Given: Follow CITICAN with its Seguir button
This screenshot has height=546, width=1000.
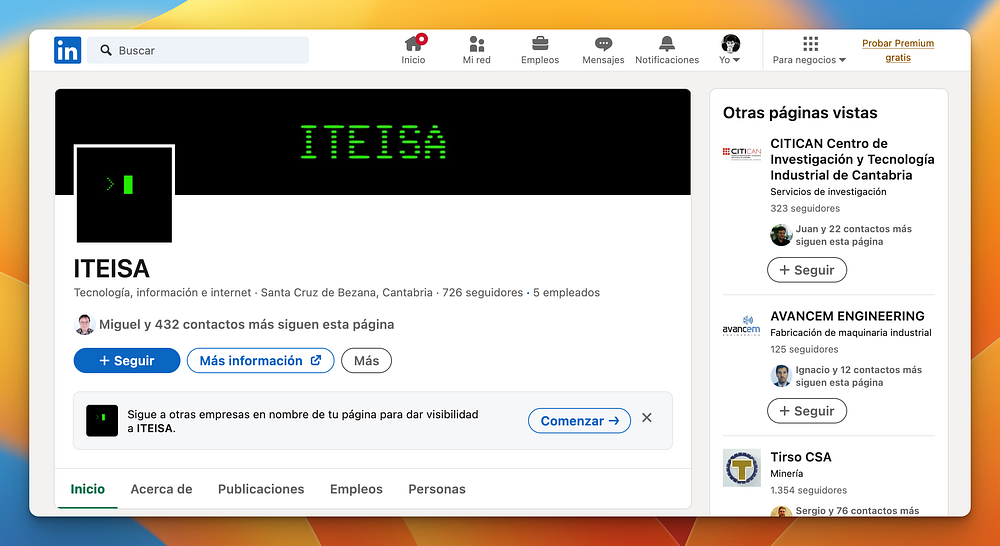Looking at the screenshot, I should (x=807, y=270).
